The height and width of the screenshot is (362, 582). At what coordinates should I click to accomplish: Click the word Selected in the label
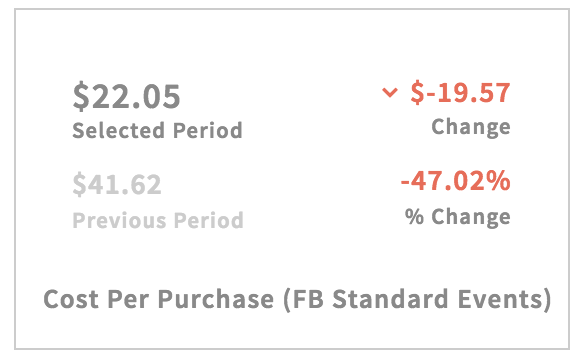(x=118, y=130)
